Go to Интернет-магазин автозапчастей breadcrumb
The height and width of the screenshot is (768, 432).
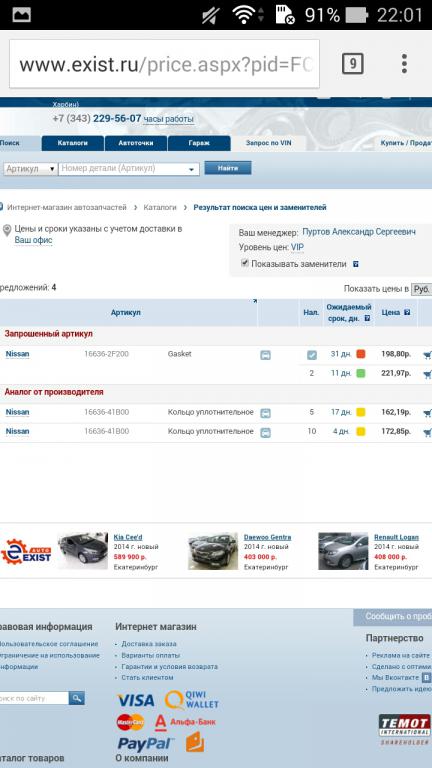tap(67, 208)
